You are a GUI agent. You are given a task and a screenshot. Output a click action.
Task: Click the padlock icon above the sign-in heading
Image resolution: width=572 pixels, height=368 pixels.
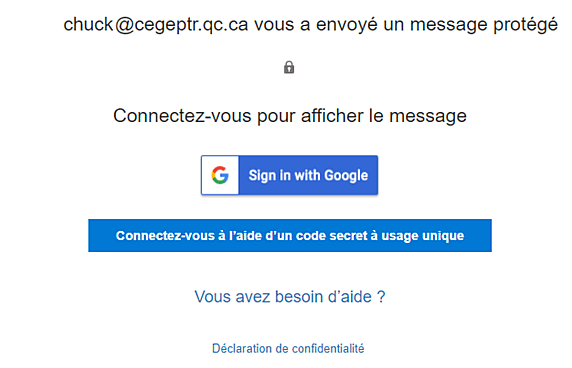click(289, 67)
